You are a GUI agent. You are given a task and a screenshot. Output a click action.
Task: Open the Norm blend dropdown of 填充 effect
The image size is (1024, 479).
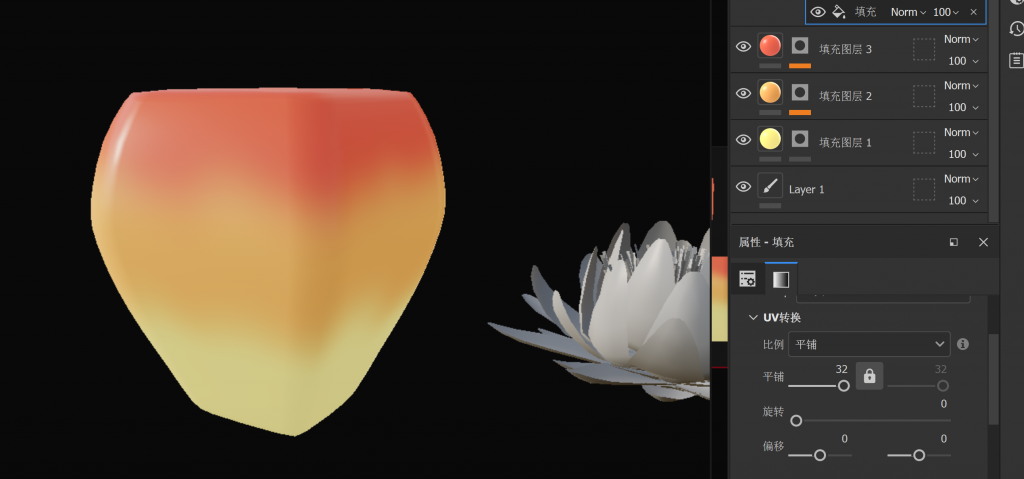click(x=908, y=12)
